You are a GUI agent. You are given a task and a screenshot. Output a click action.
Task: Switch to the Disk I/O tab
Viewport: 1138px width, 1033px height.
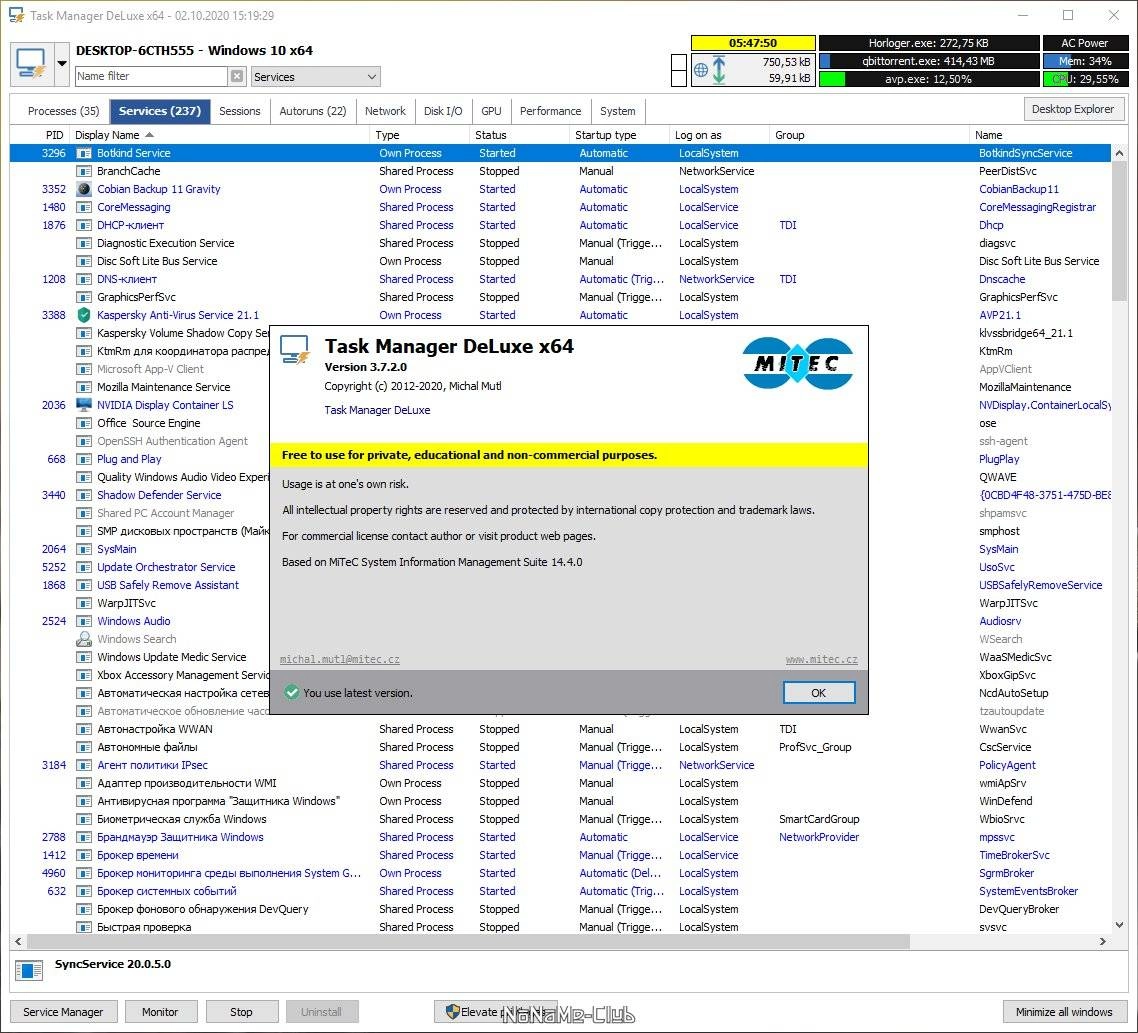tap(443, 111)
